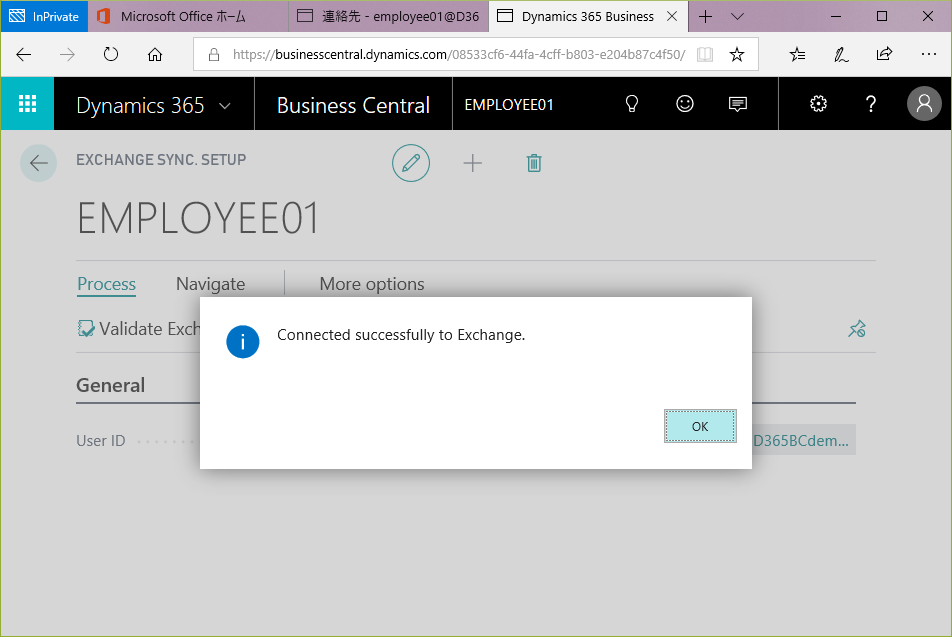The height and width of the screenshot is (637, 952).
Task: Click the EMPLOYEE01 page title
Action: (x=198, y=218)
